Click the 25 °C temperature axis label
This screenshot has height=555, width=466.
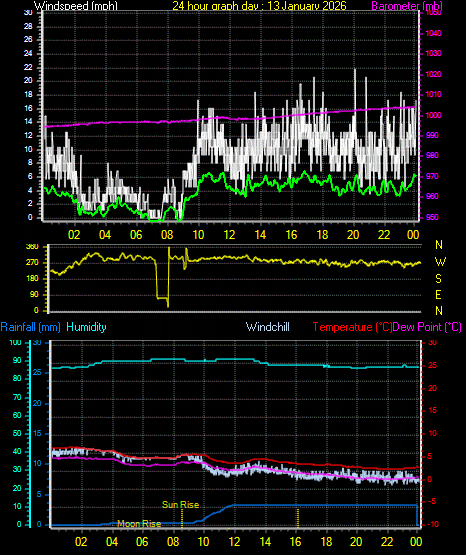432,366
